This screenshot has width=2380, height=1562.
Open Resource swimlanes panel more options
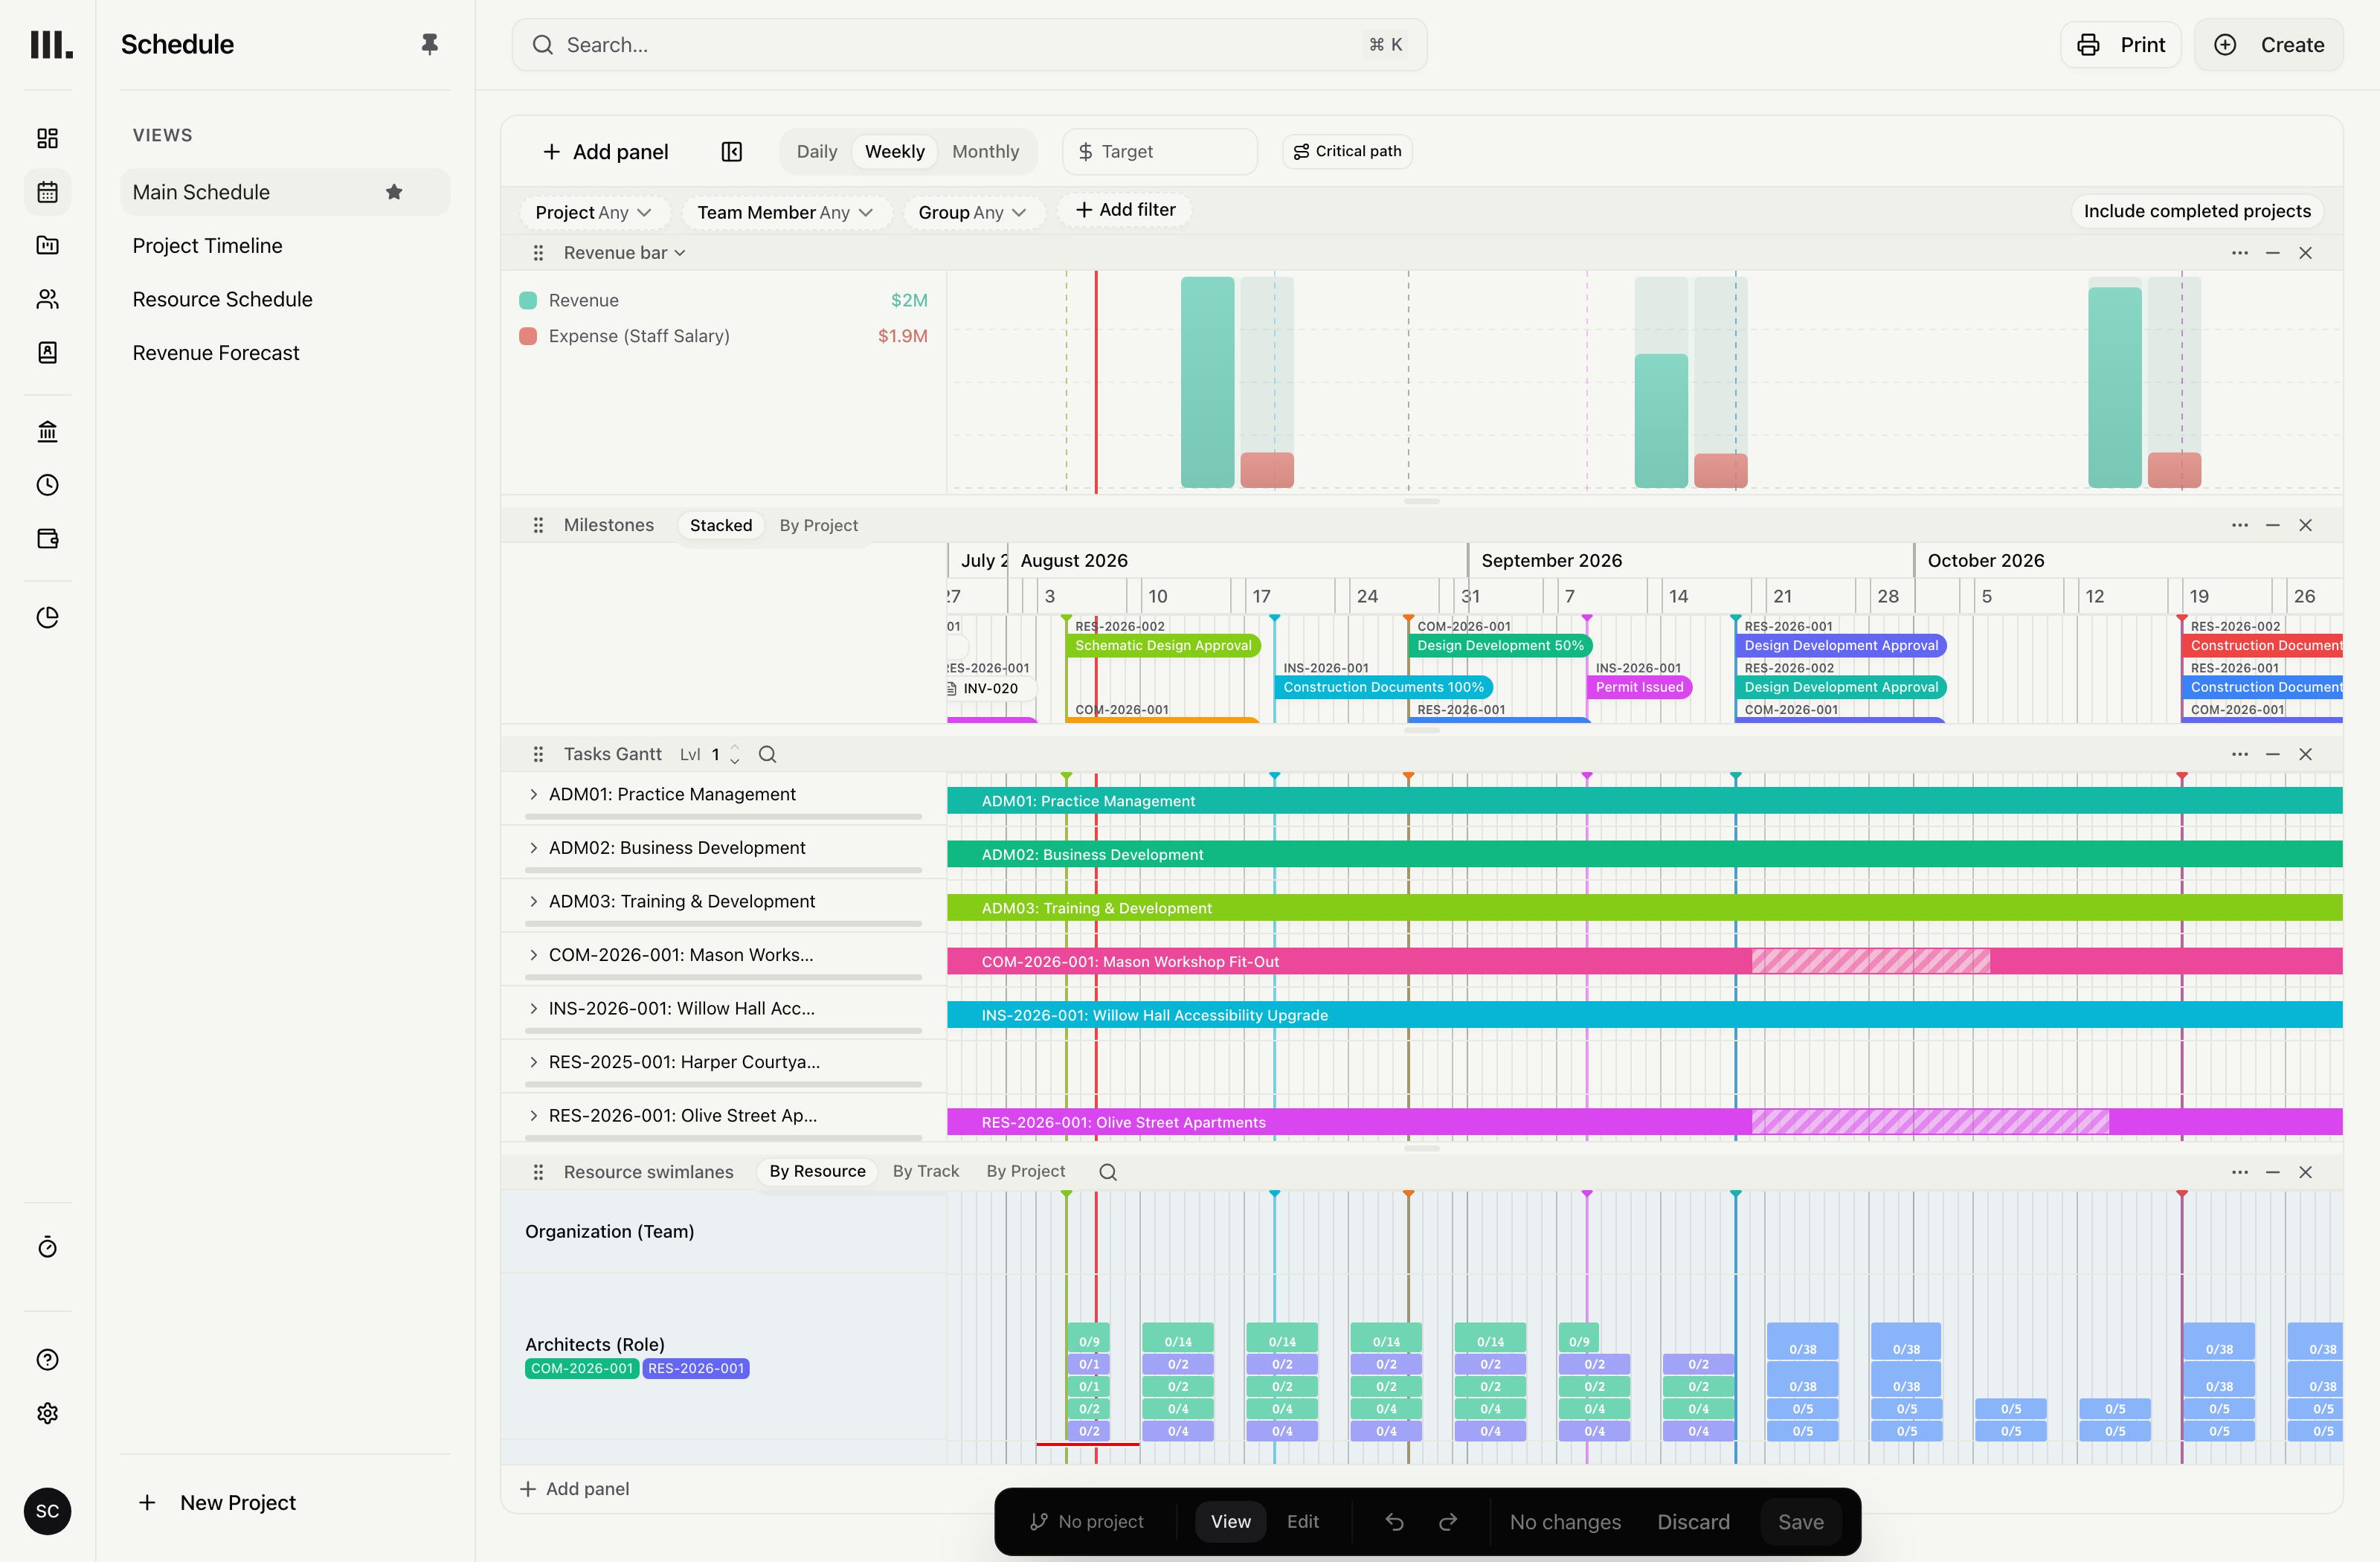tap(2239, 1172)
